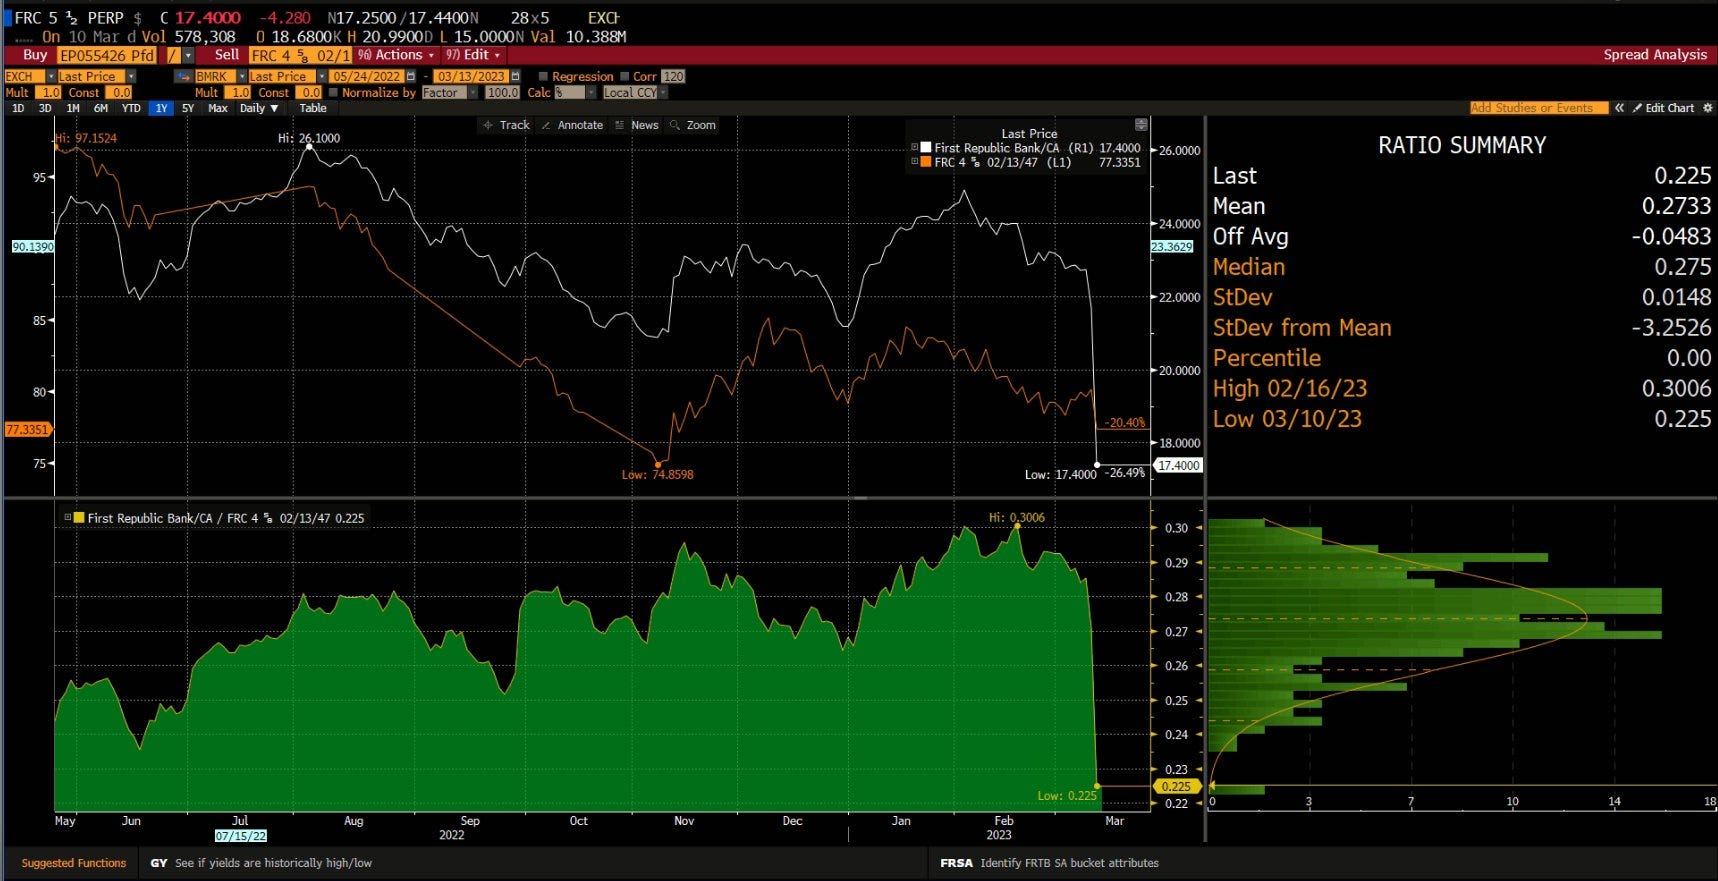Toggle the Corr checkbox
The width and height of the screenshot is (1718, 881).
(x=624, y=76)
